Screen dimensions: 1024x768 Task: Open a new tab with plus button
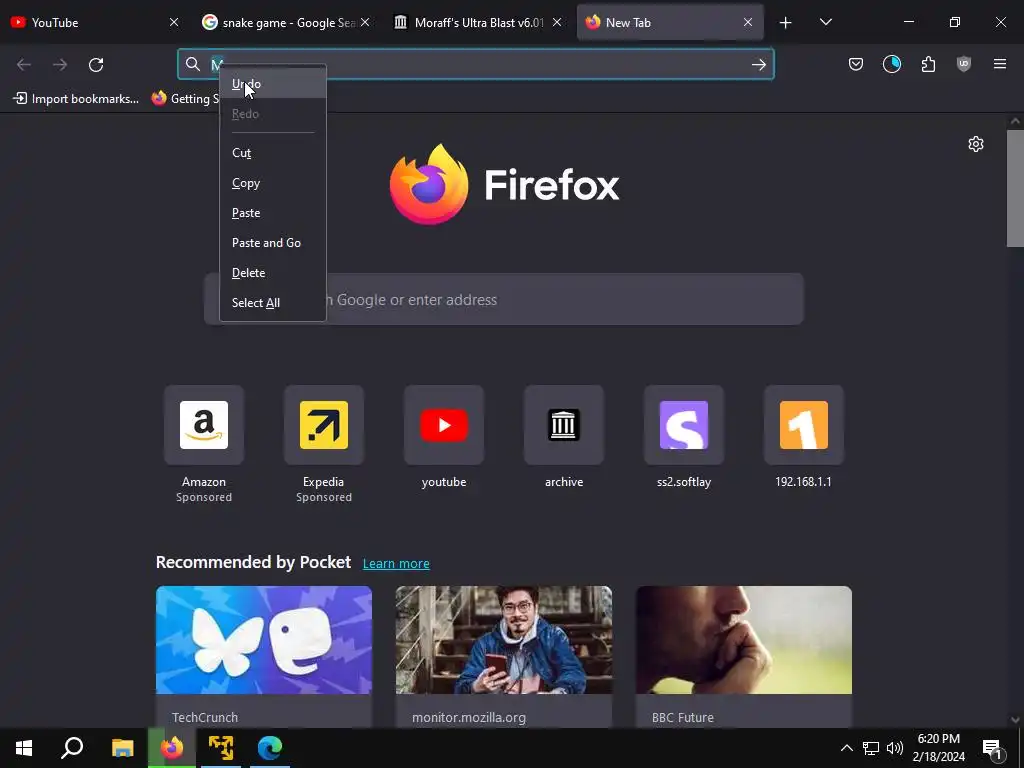tap(786, 23)
